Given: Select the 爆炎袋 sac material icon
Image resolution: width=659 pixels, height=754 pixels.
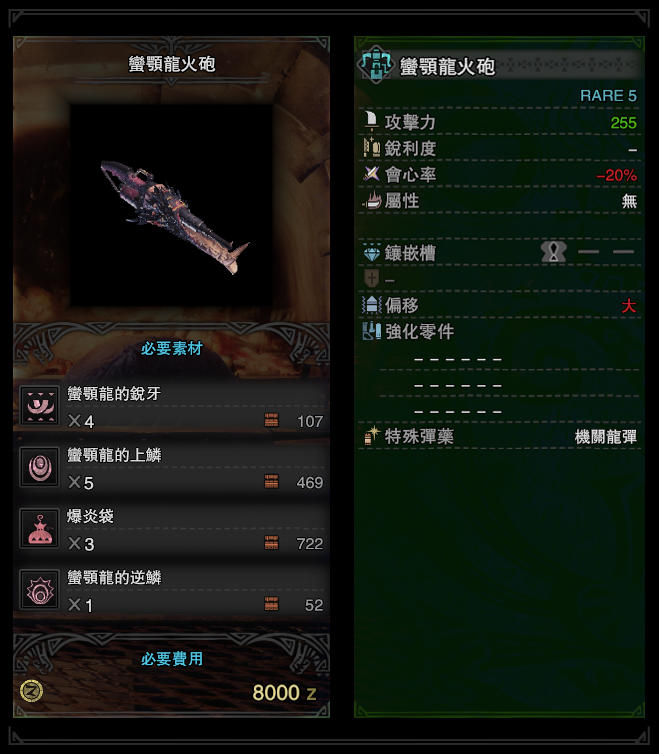Looking at the screenshot, I should point(40,528).
